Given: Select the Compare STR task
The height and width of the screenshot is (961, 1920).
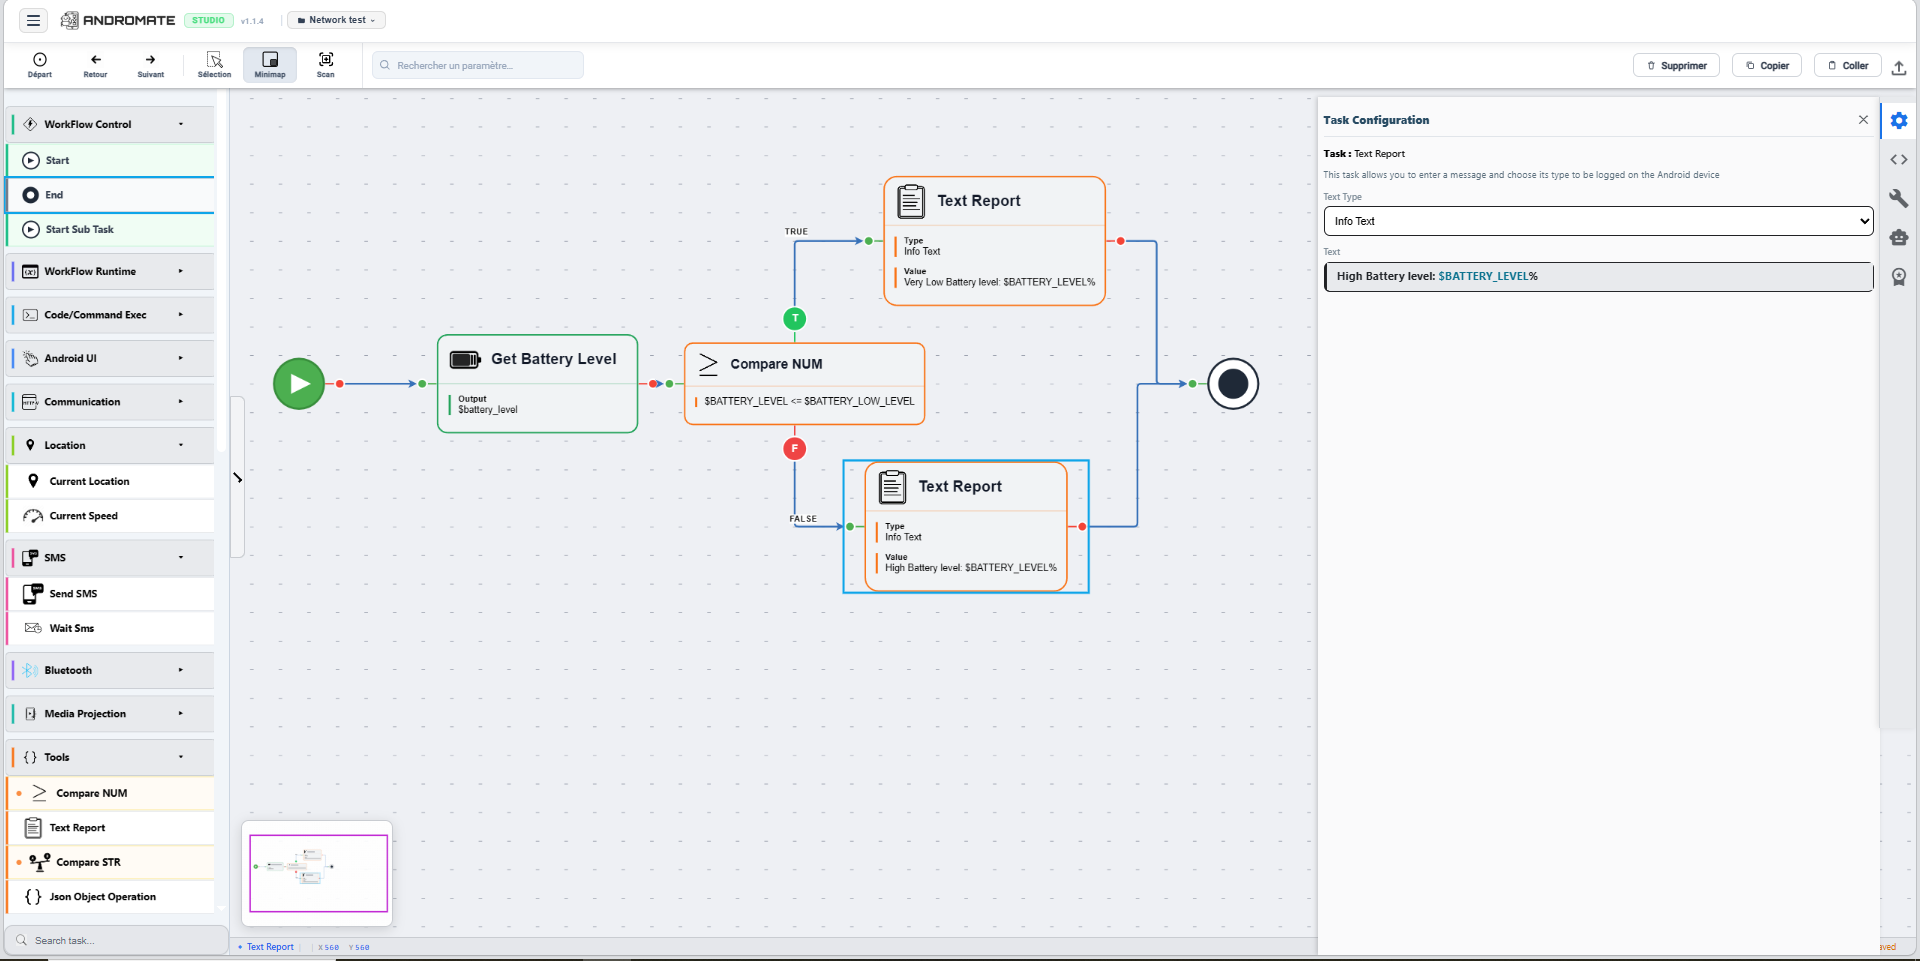Looking at the screenshot, I should tap(110, 862).
